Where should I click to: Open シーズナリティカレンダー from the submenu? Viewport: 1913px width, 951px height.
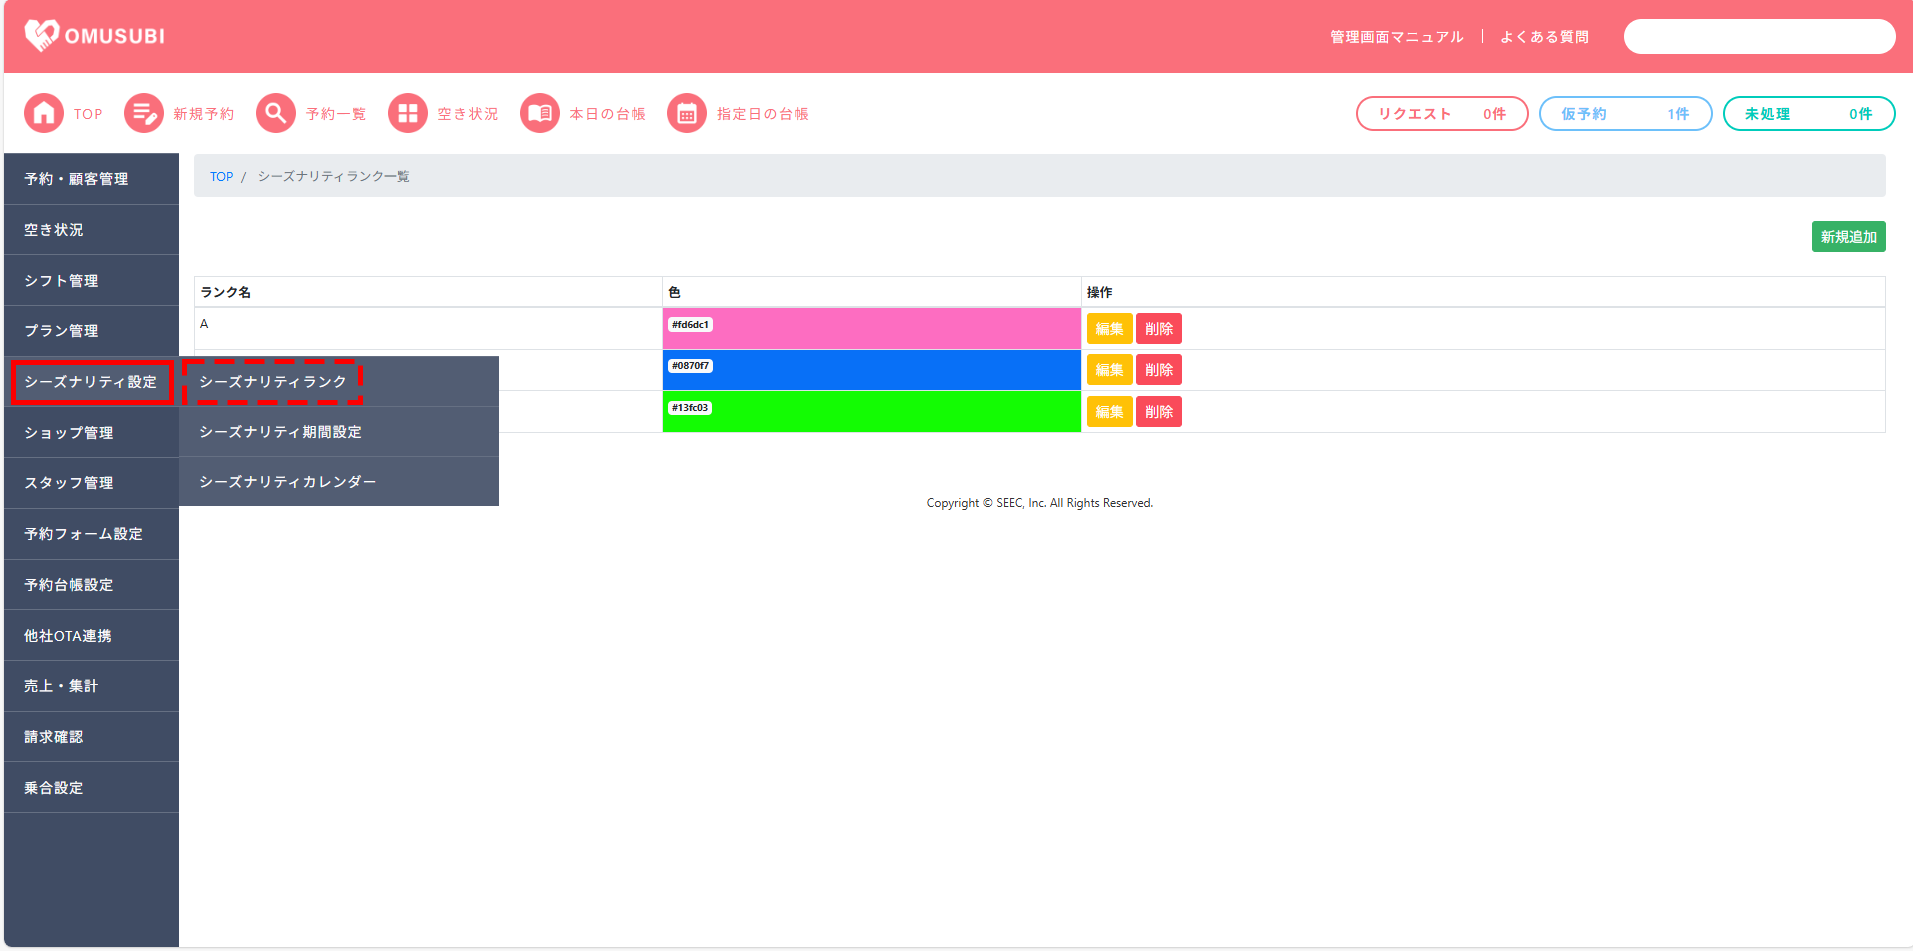[x=288, y=482]
